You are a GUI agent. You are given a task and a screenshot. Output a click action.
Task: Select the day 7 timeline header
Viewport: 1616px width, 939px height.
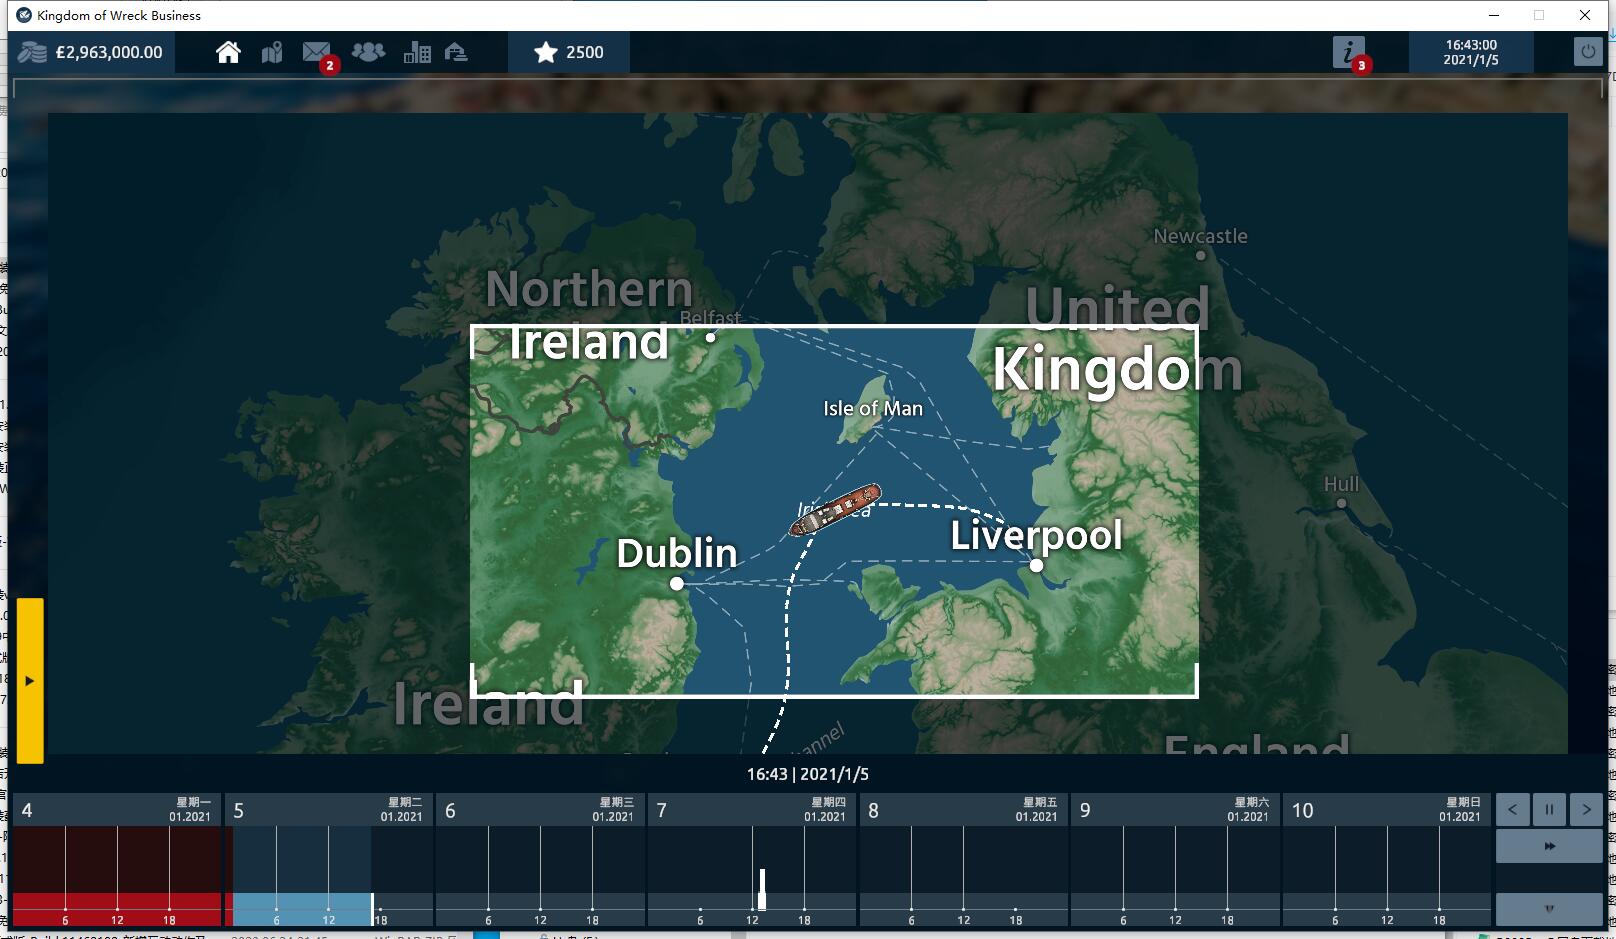[751, 810]
